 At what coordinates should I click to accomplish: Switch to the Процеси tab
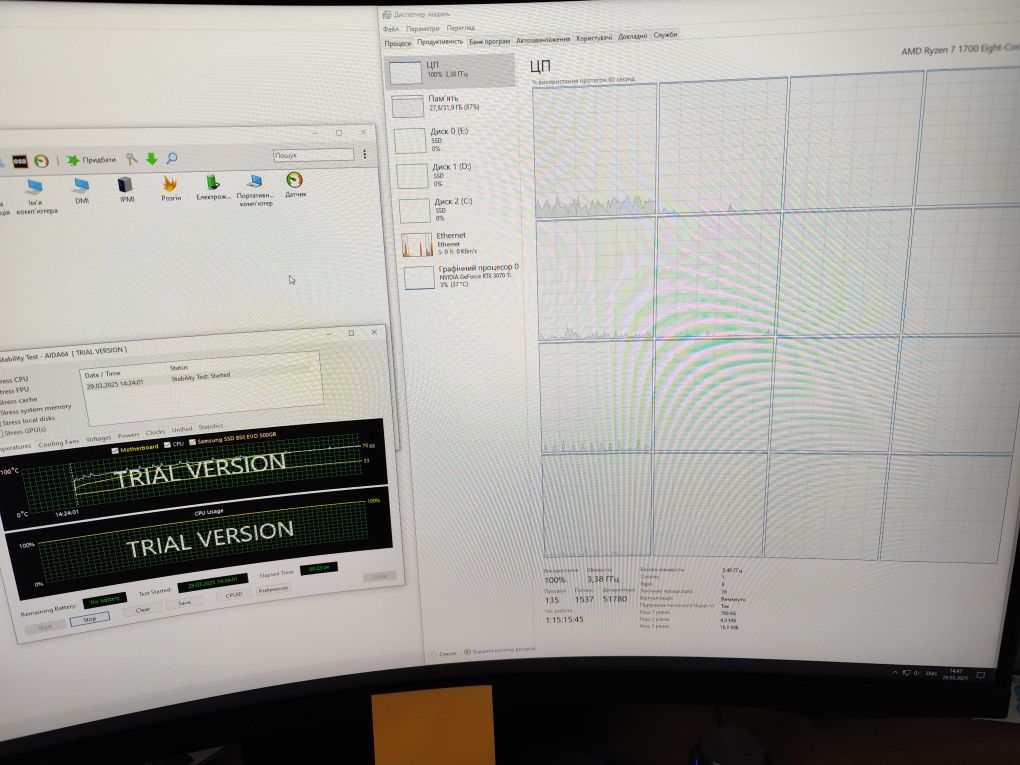point(397,44)
